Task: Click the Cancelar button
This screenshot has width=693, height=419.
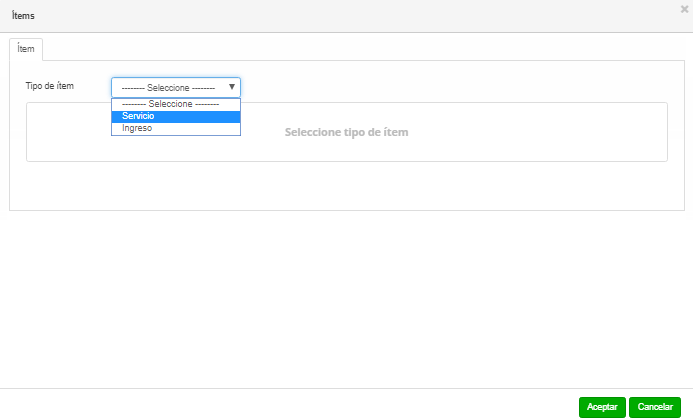Action: point(655,407)
